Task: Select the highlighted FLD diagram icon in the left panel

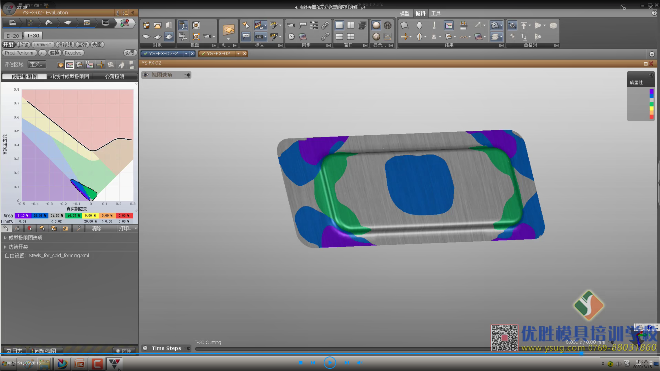Action: point(69,65)
